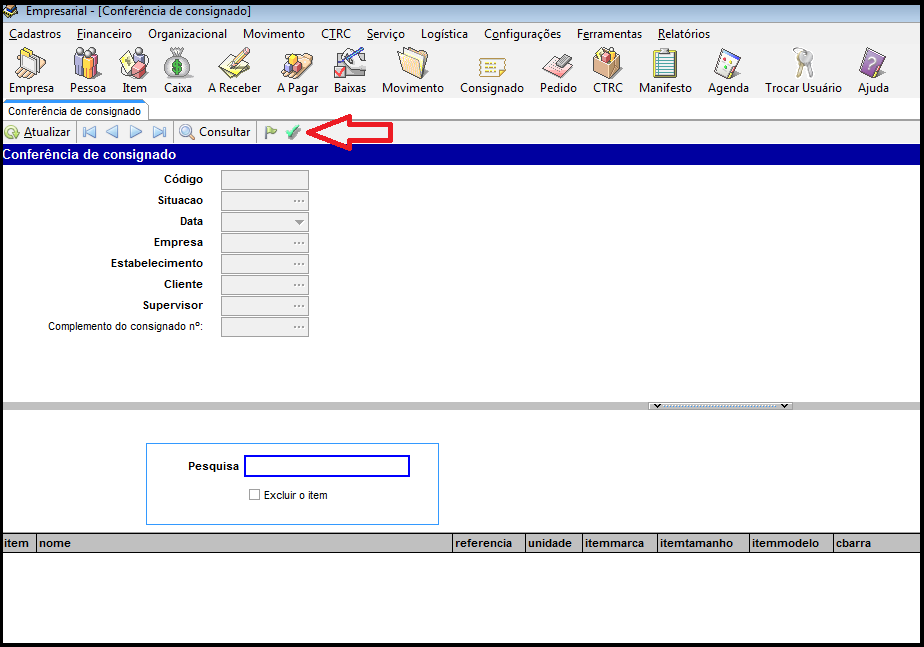This screenshot has width=924, height=647.
Task: Click the Consultar button
Action: point(215,132)
